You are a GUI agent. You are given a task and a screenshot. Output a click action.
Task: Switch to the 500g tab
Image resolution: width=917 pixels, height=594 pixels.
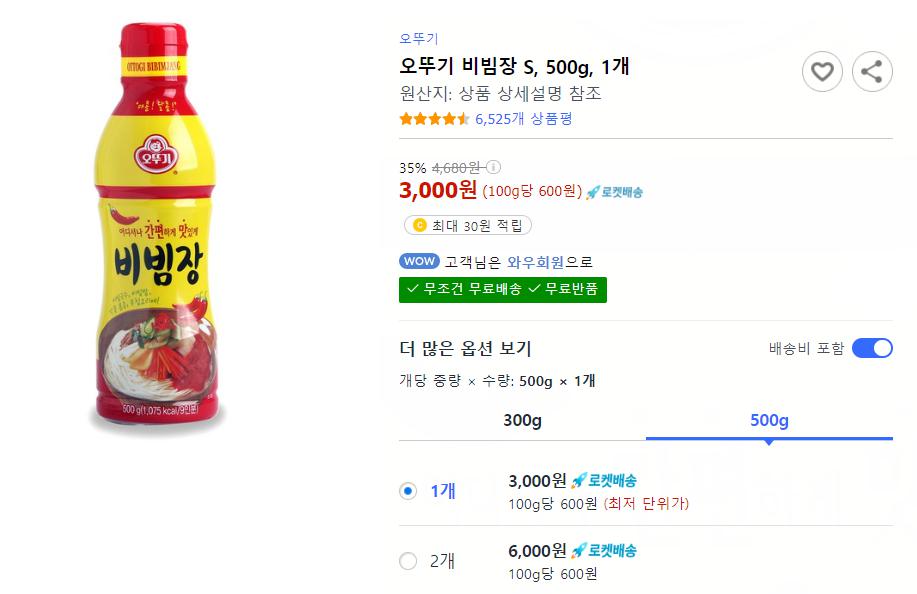(x=769, y=420)
